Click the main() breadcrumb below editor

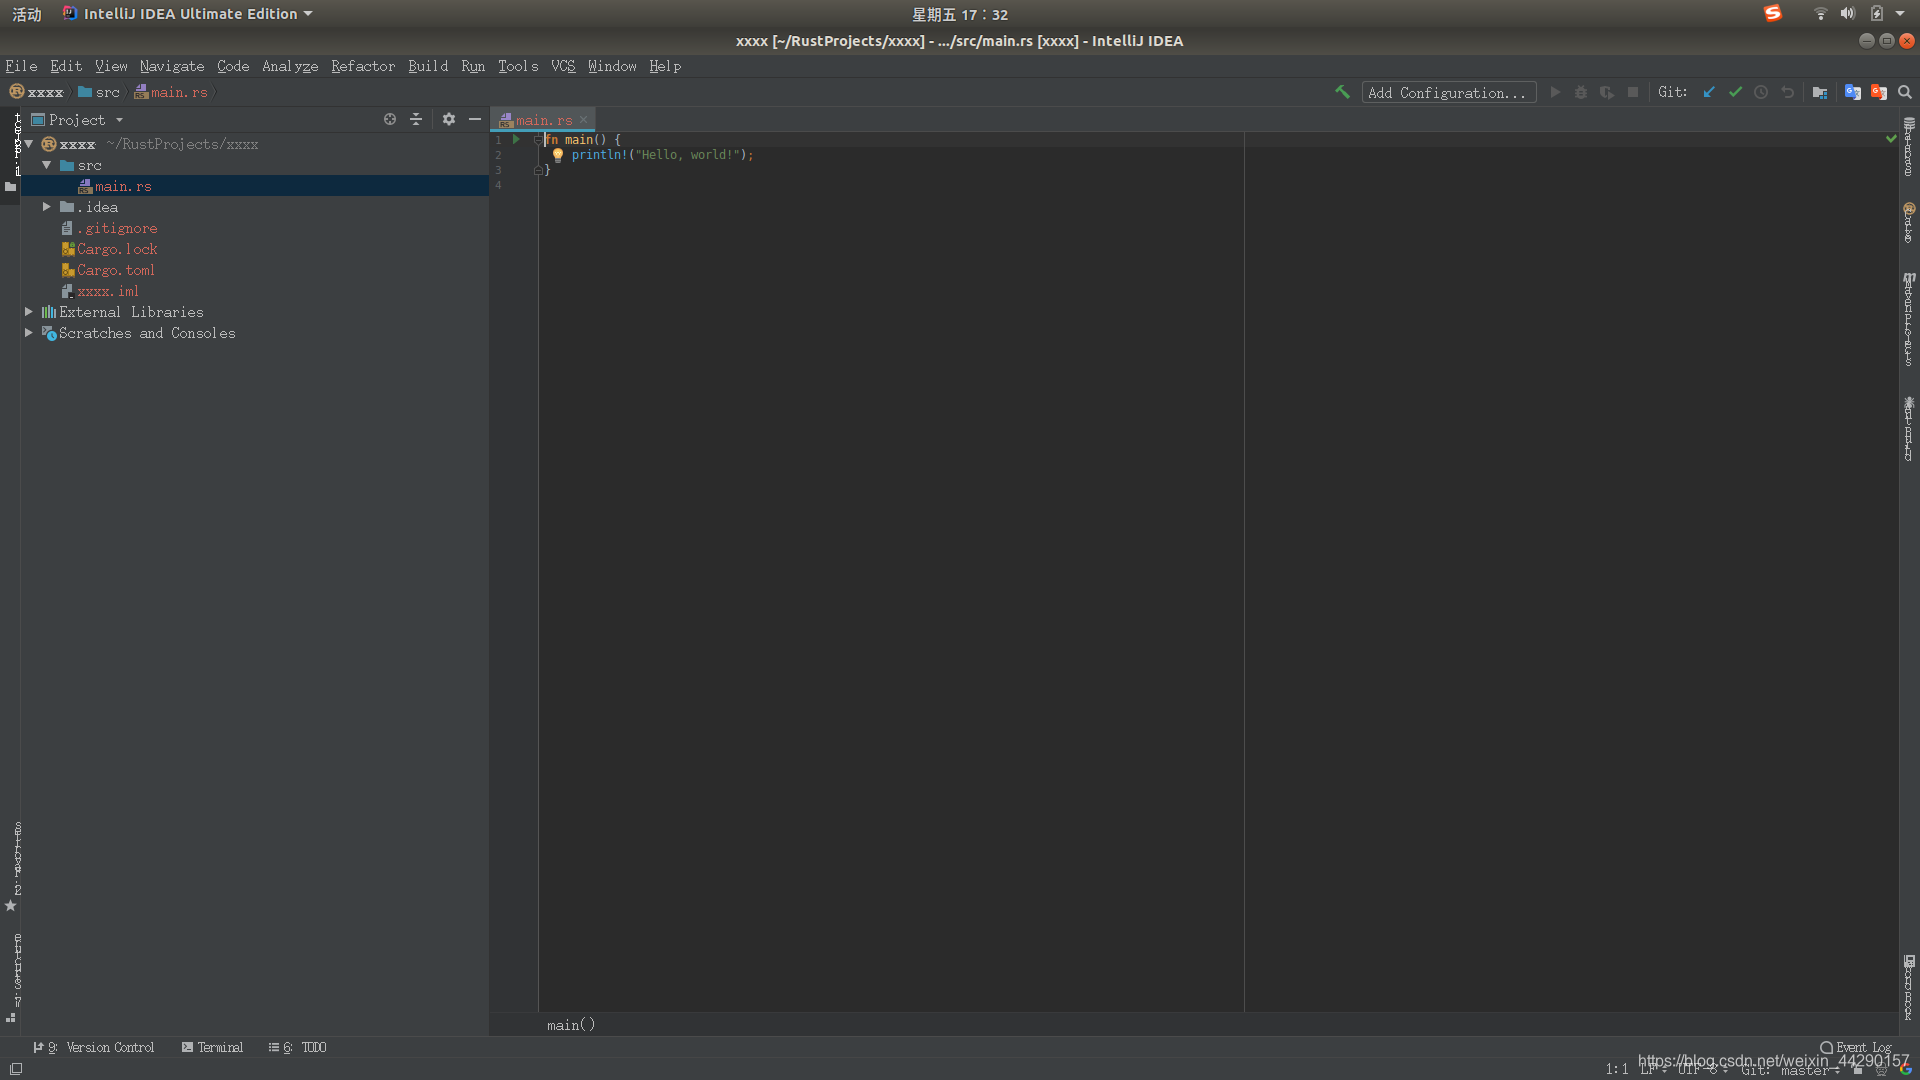(571, 1025)
